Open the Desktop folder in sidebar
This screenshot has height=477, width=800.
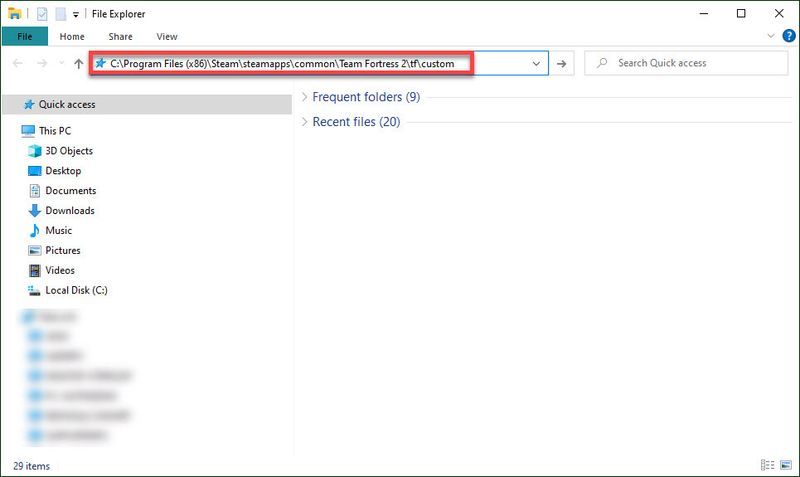pyautogui.click(x=63, y=170)
